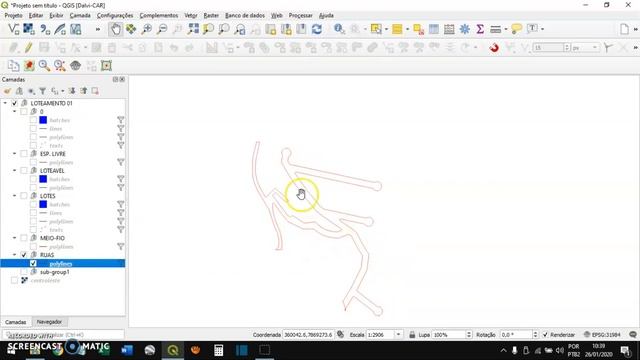640x360 pixels.
Task: Click the Refresh map icon
Action: tap(317, 29)
